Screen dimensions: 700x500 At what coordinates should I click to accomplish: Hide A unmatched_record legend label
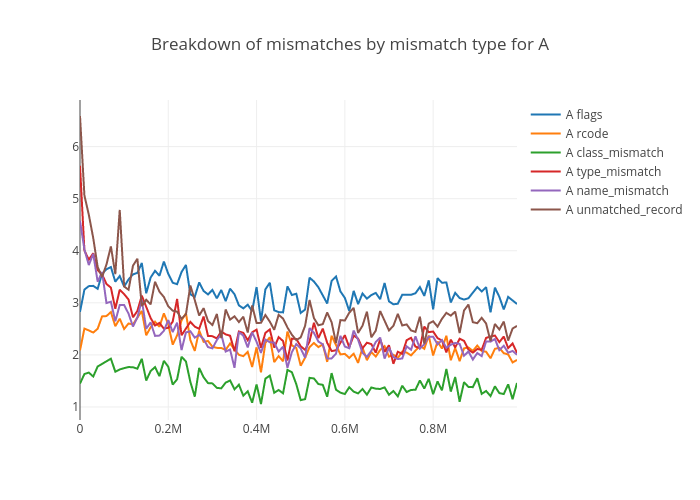point(623,210)
